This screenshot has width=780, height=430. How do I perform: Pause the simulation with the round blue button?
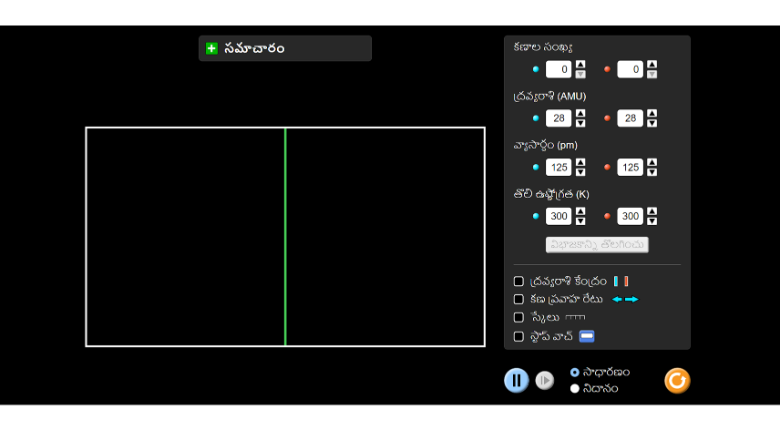click(x=516, y=380)
